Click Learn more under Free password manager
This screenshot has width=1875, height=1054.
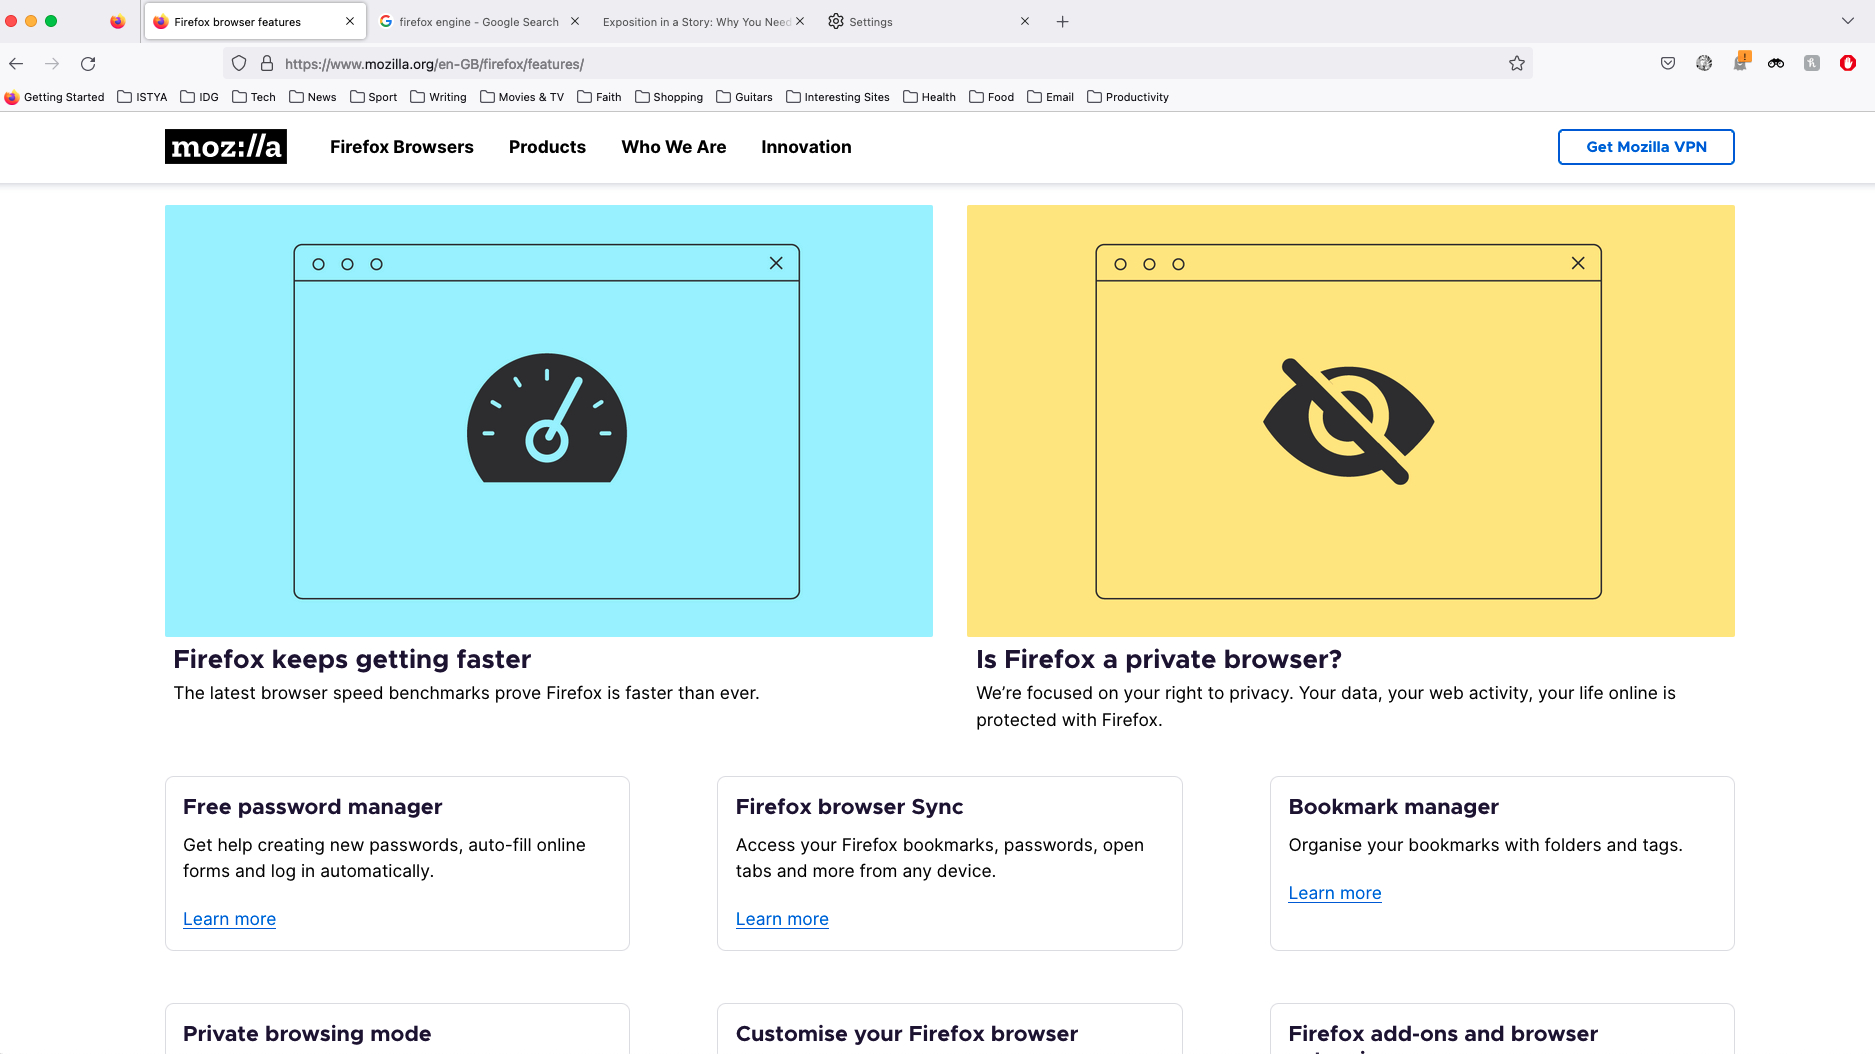coord(229,919)
